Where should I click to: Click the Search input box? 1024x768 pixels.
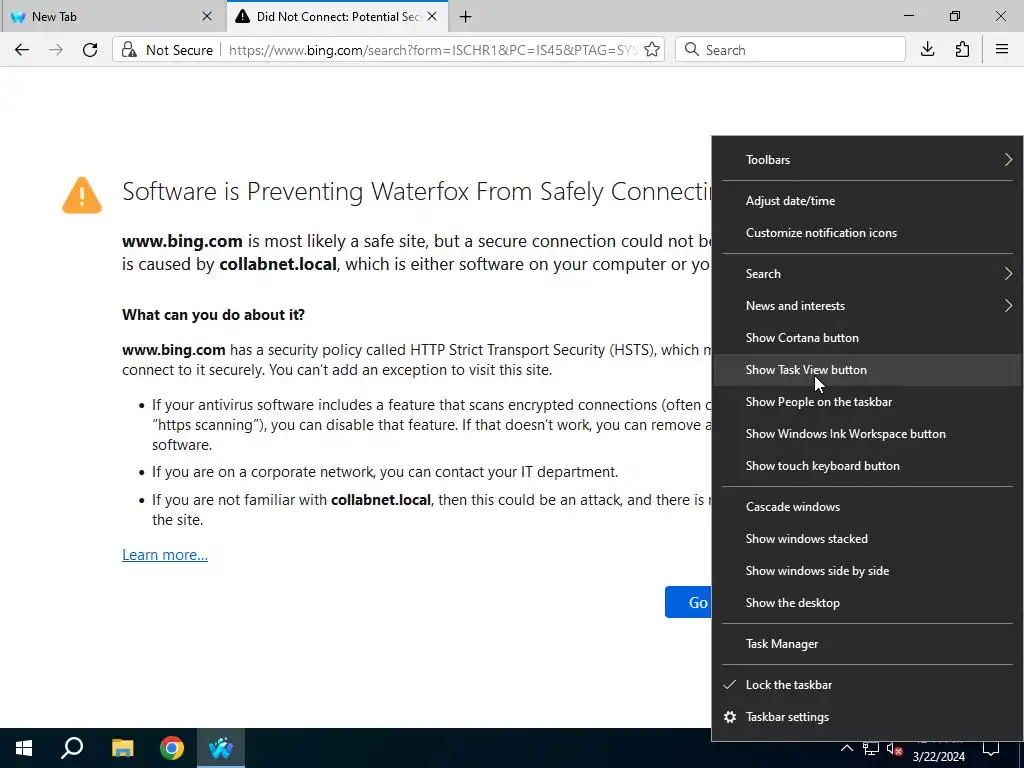(x=790, y=50)
